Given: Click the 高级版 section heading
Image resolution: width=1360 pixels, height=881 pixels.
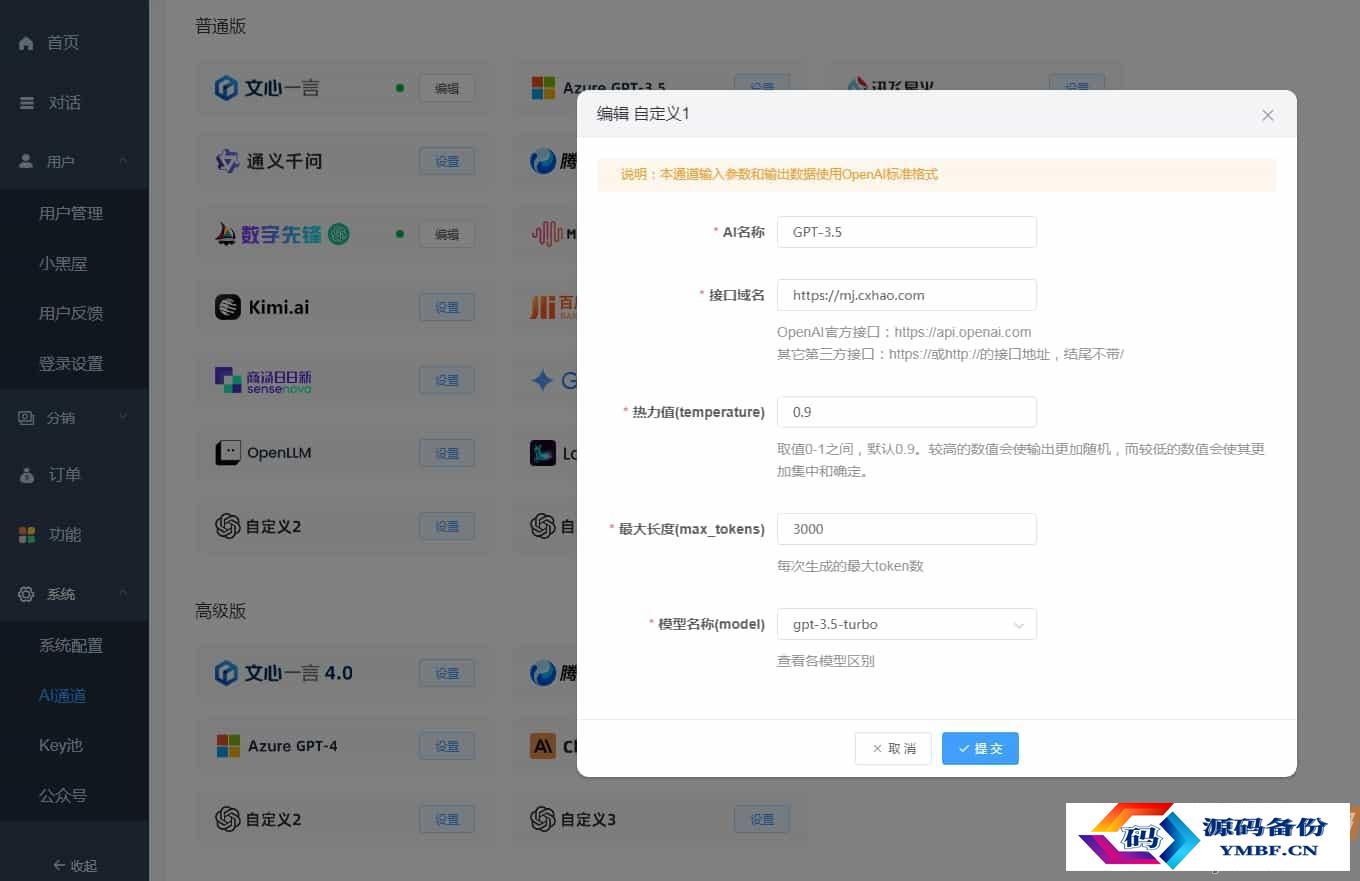Looking at the screenshot, I should point(221,611).
